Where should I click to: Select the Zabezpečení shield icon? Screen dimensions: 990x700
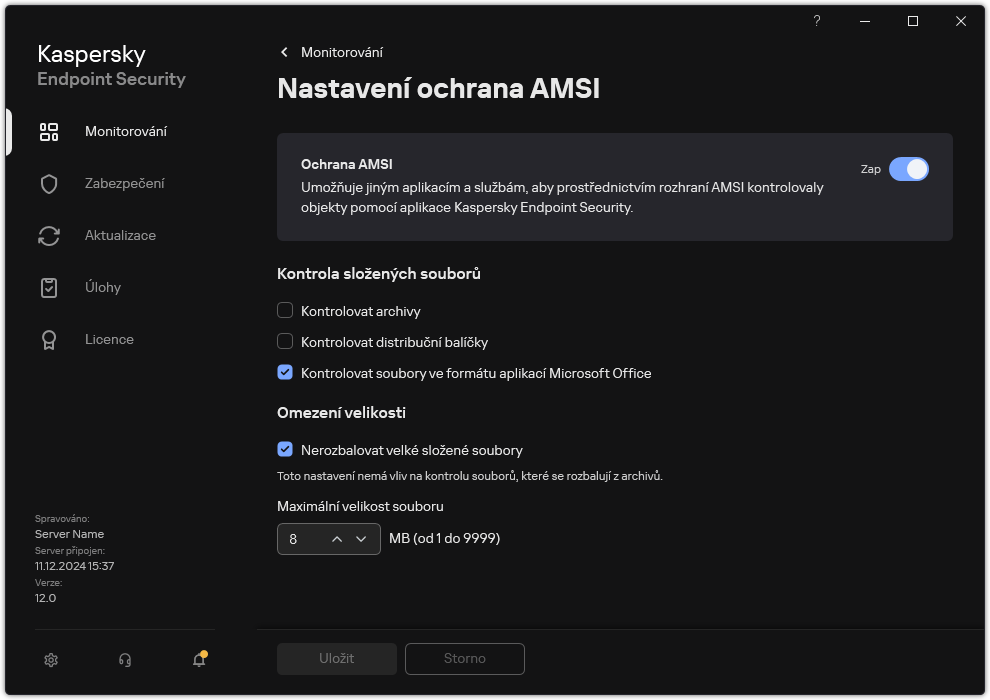click(x=48, y=183)
